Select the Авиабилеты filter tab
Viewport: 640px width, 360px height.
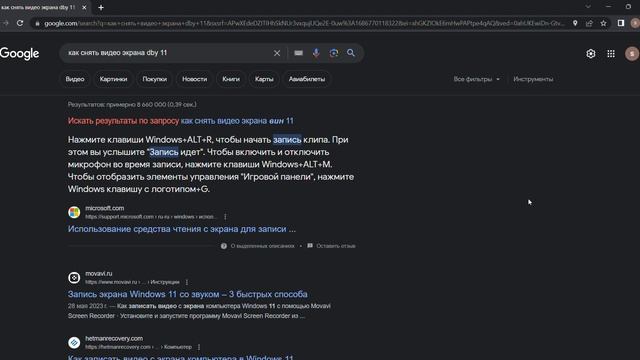[307, 79]
